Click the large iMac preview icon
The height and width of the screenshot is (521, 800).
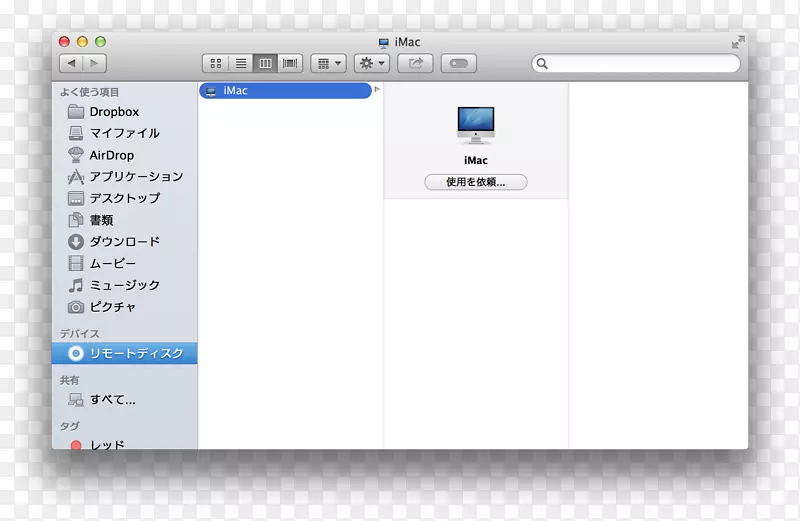pyautogui.click(x=476, y=125)
